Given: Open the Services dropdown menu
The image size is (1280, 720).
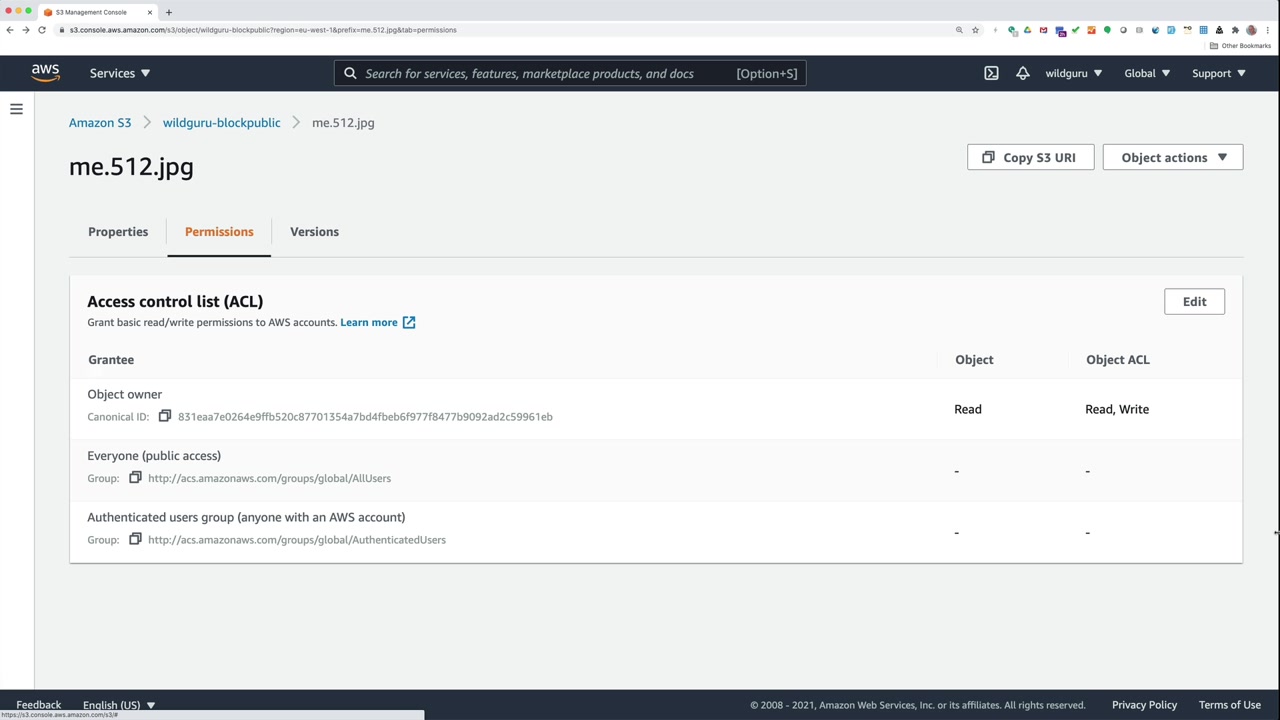Looking at the screenshot, I should 119,73.
